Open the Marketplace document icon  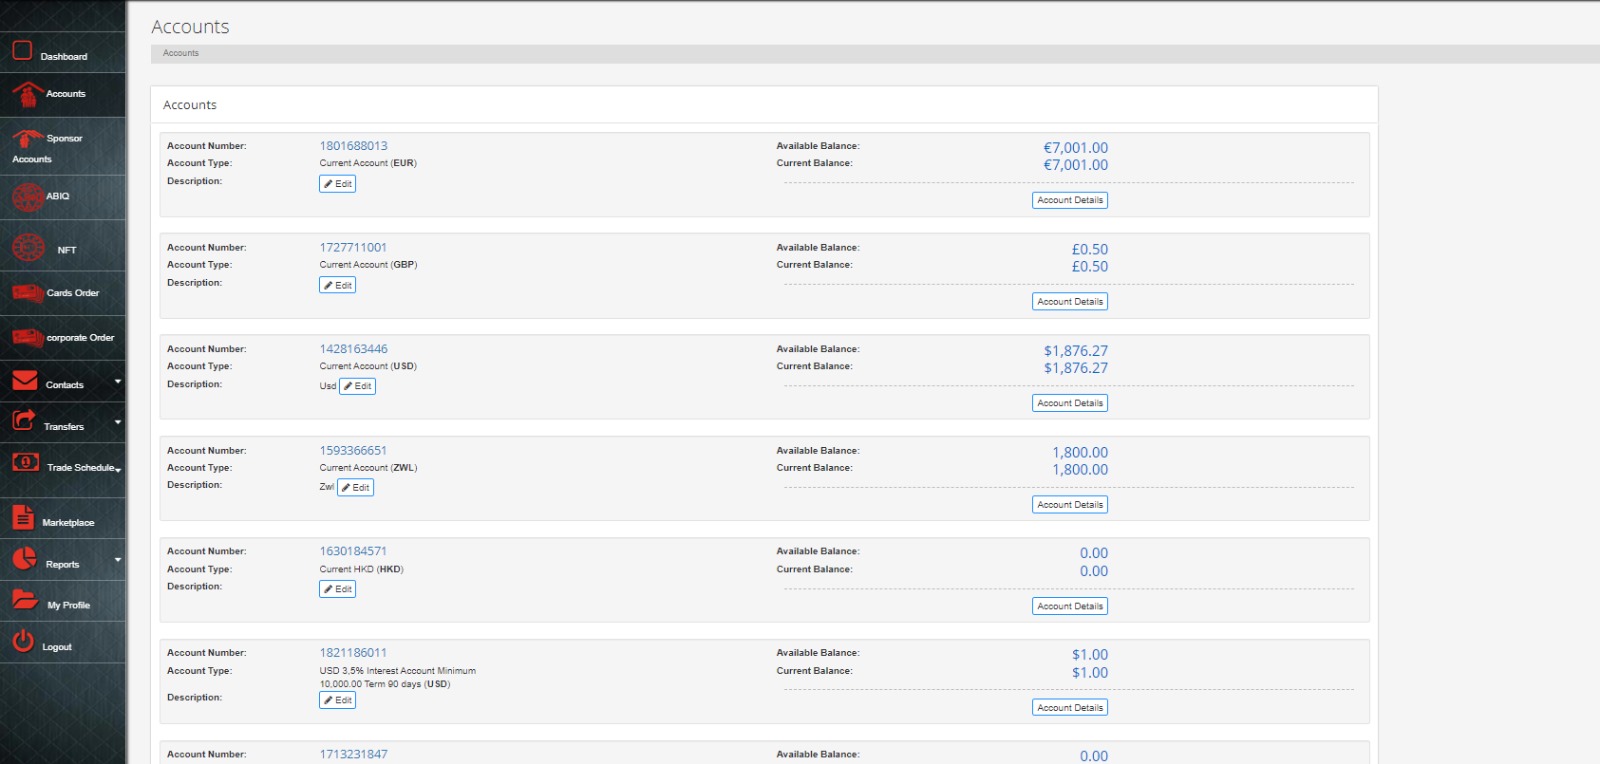[x=23, y=518]
